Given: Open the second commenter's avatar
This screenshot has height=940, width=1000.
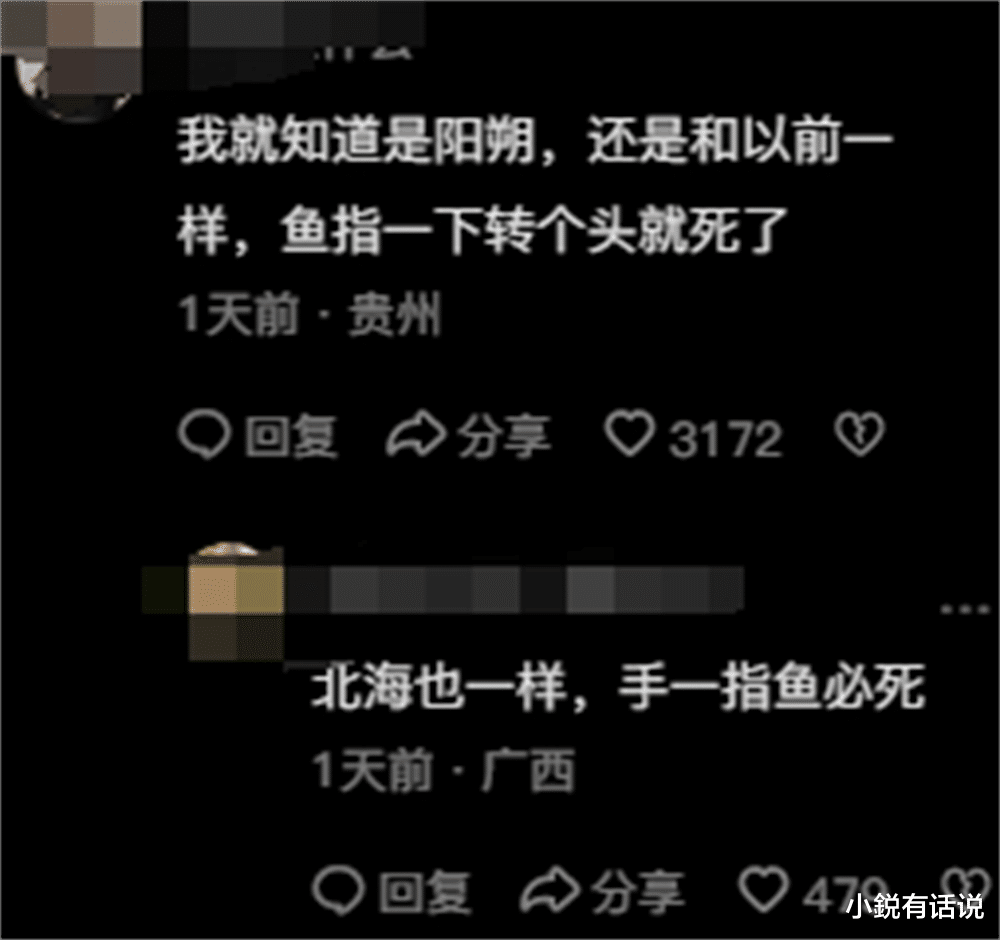Looking at the screenshot, I should 236,601.
